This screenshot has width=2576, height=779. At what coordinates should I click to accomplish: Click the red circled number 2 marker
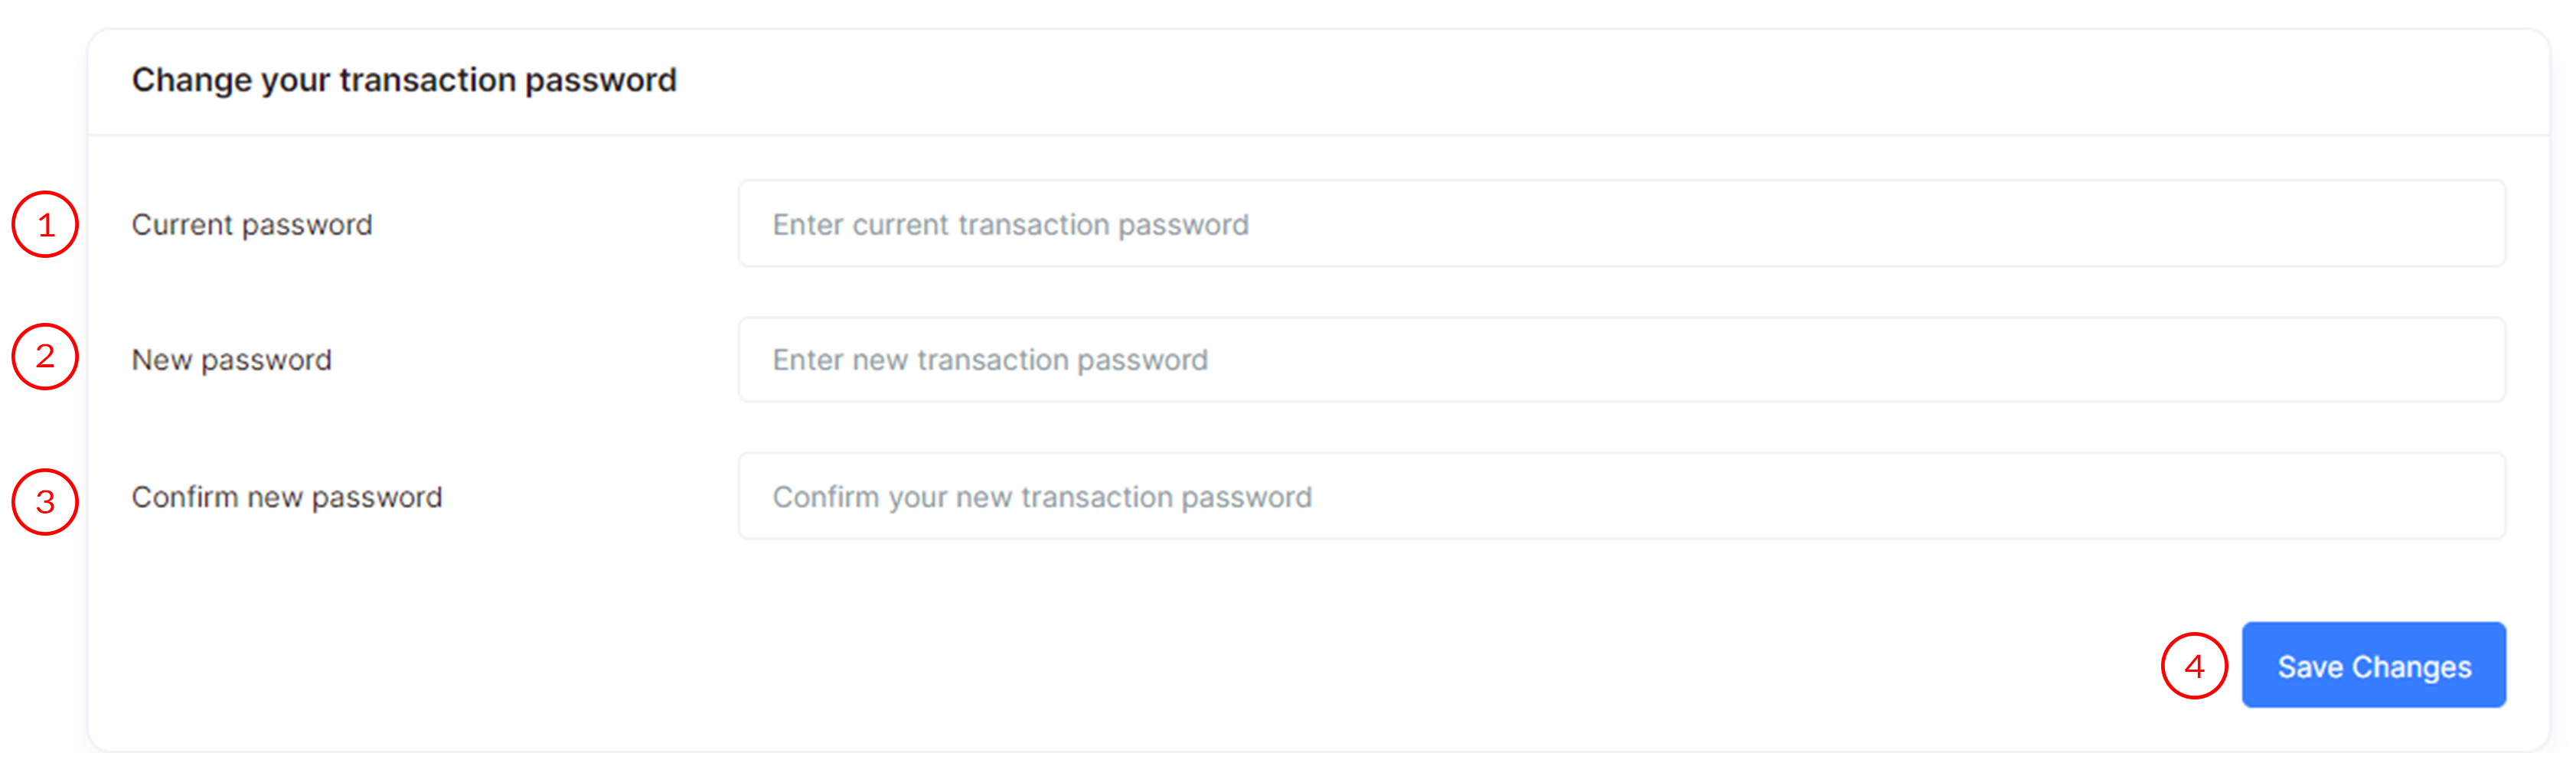point(45,357)
